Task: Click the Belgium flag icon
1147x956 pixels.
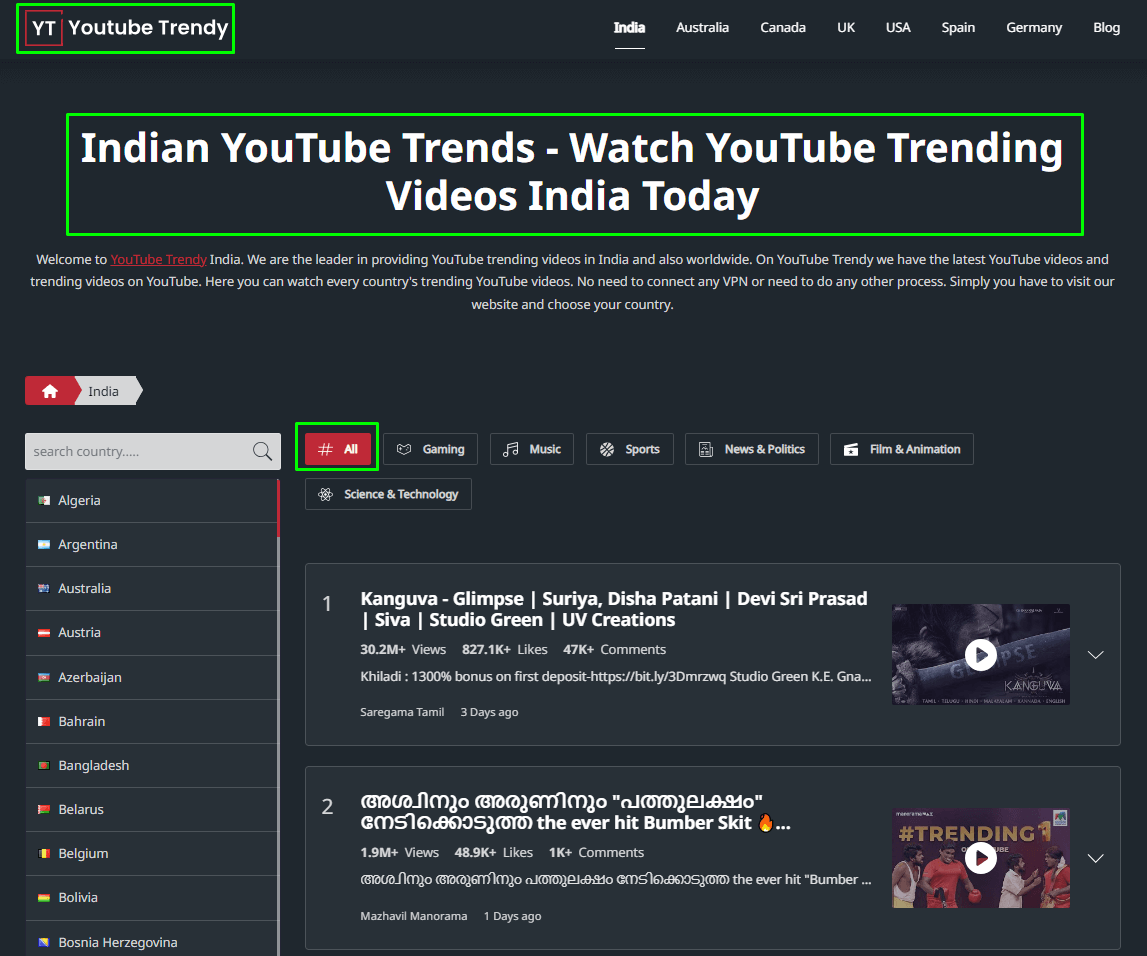Action: 44,853
